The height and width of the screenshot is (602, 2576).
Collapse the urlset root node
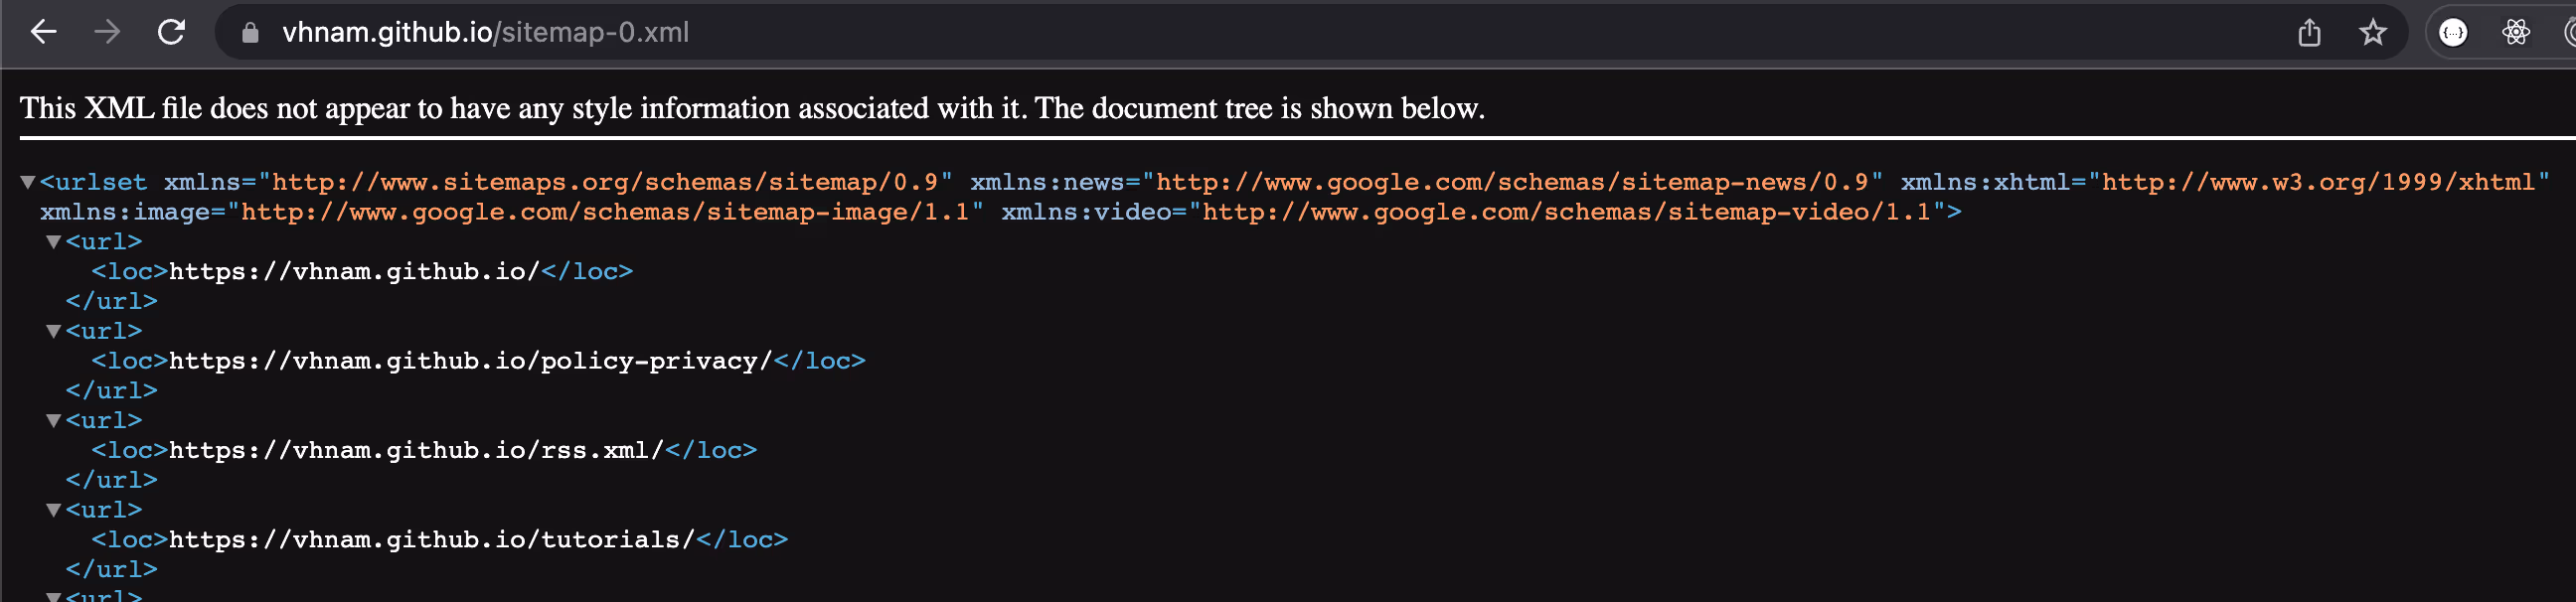click(28, 182)
